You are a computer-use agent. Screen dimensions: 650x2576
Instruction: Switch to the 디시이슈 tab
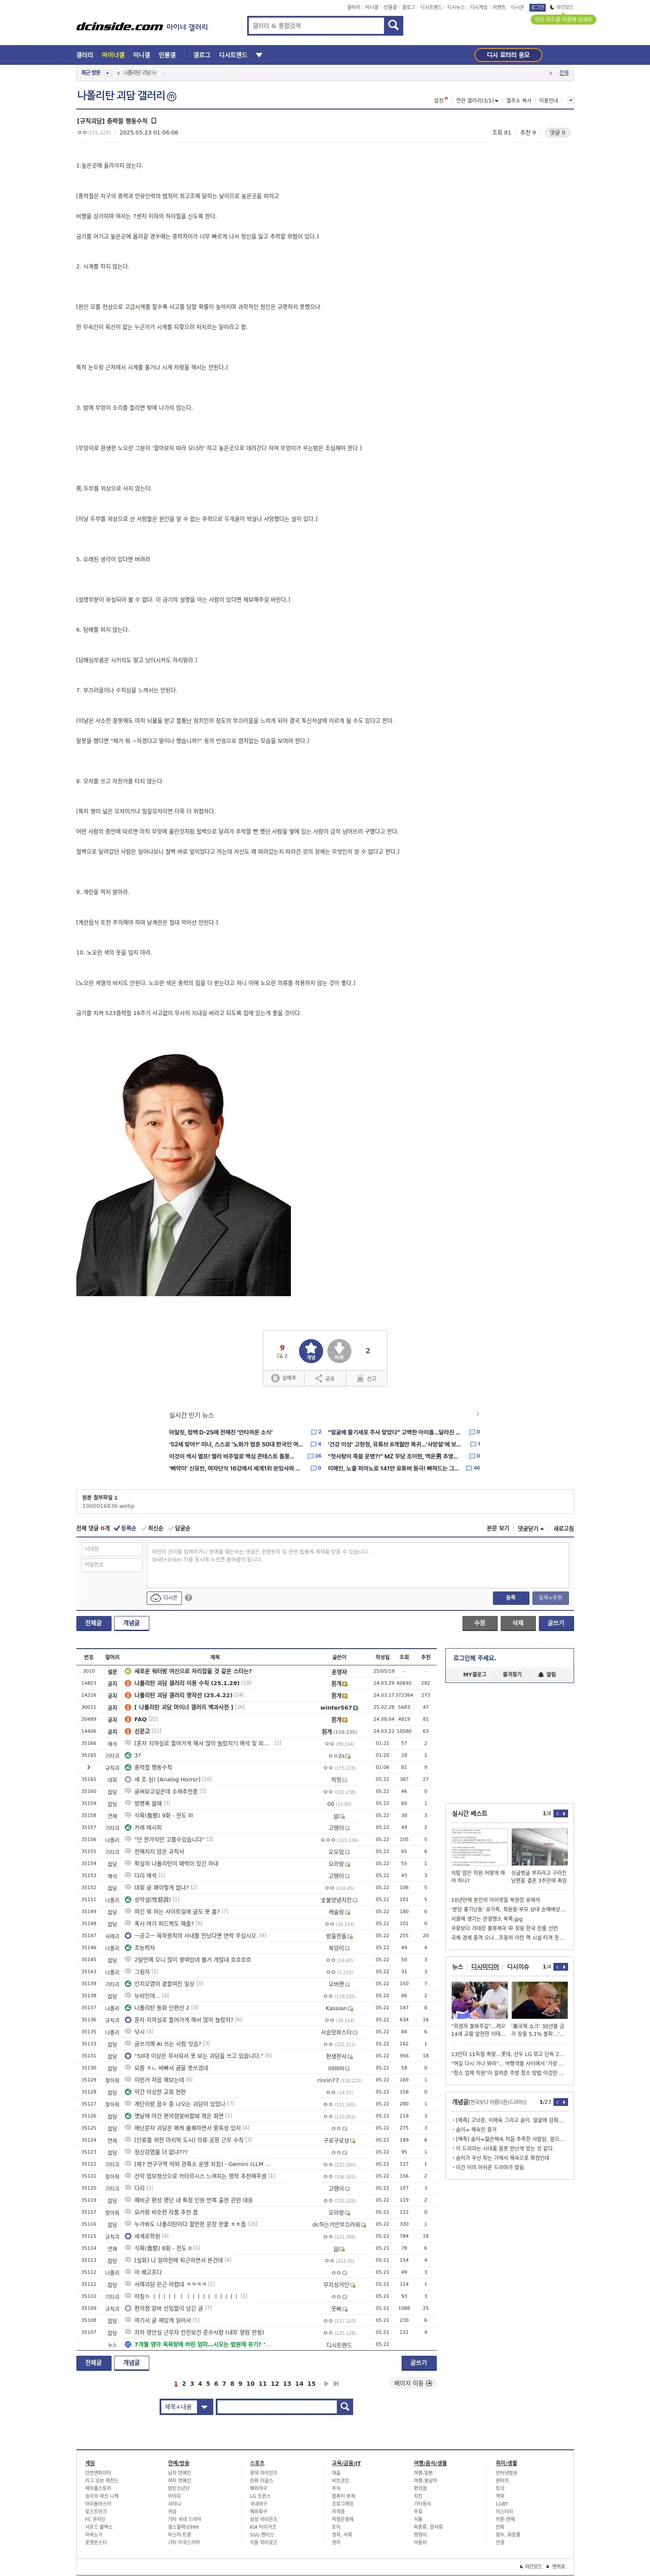click(x=518, y=1967)
